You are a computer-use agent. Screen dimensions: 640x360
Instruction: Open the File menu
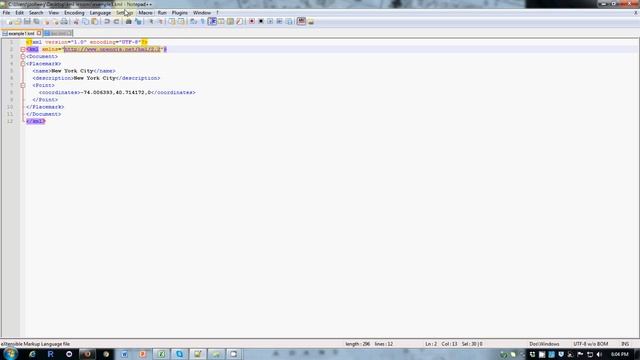(6, 13)
